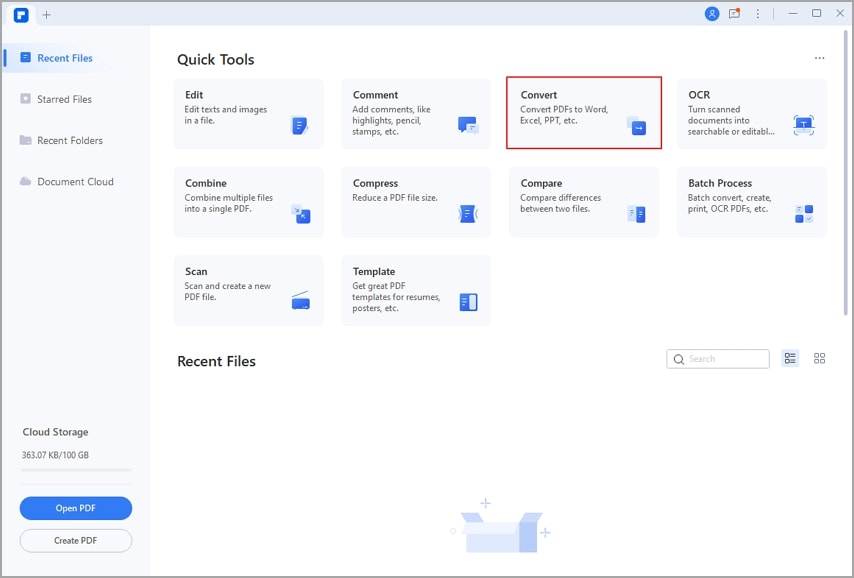Open the Scan quick tool title

(x=196, y=271)
